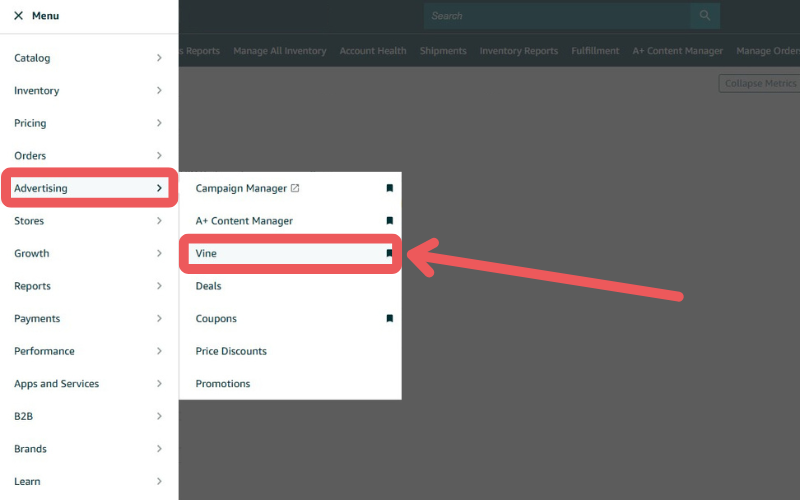
Task: Open A+ Content Manager in the submenu
Action: [244, 221]
